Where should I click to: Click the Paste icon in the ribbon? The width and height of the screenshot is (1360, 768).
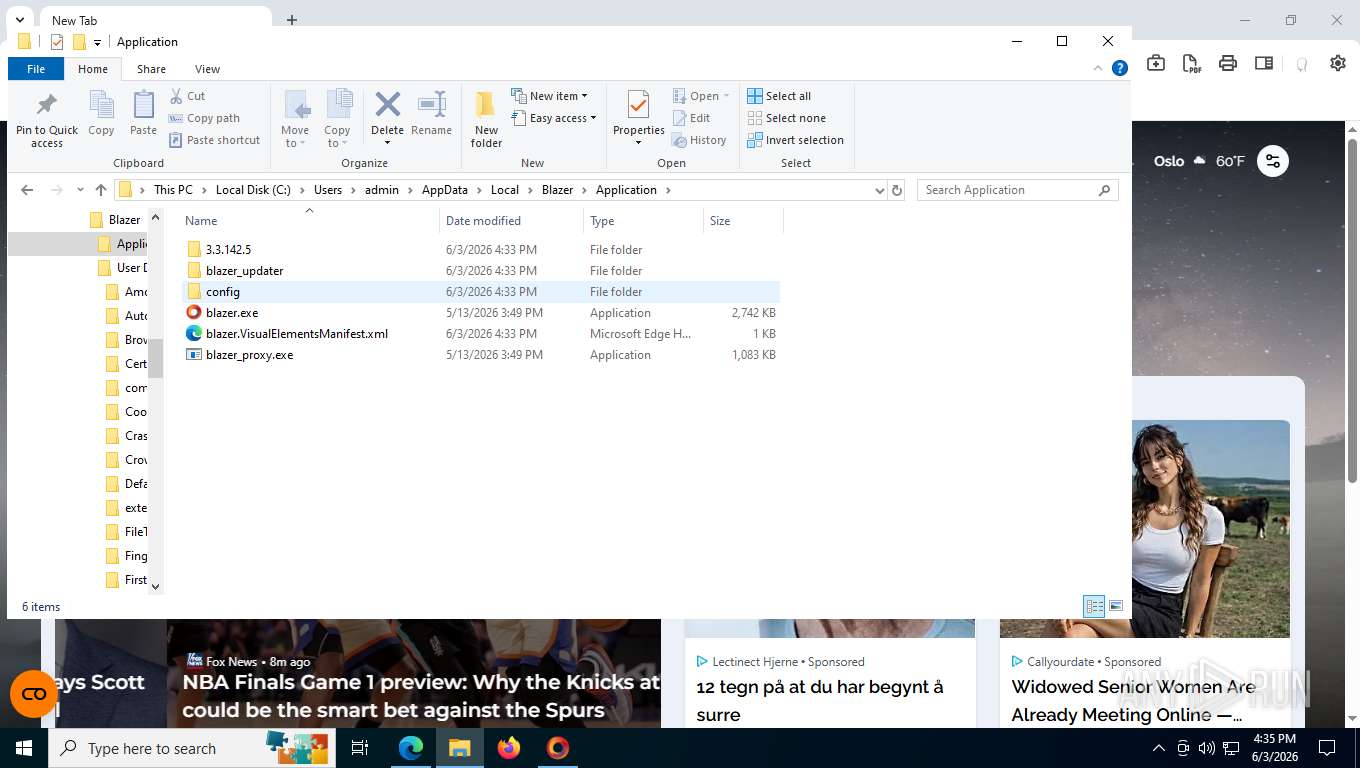pos(143,113)
